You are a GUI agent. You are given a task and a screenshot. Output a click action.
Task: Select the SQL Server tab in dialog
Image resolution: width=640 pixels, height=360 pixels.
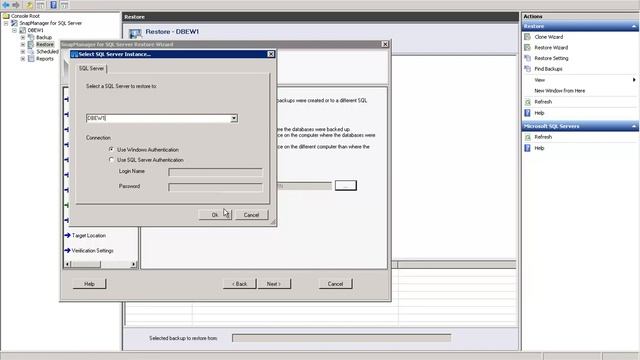91,69
